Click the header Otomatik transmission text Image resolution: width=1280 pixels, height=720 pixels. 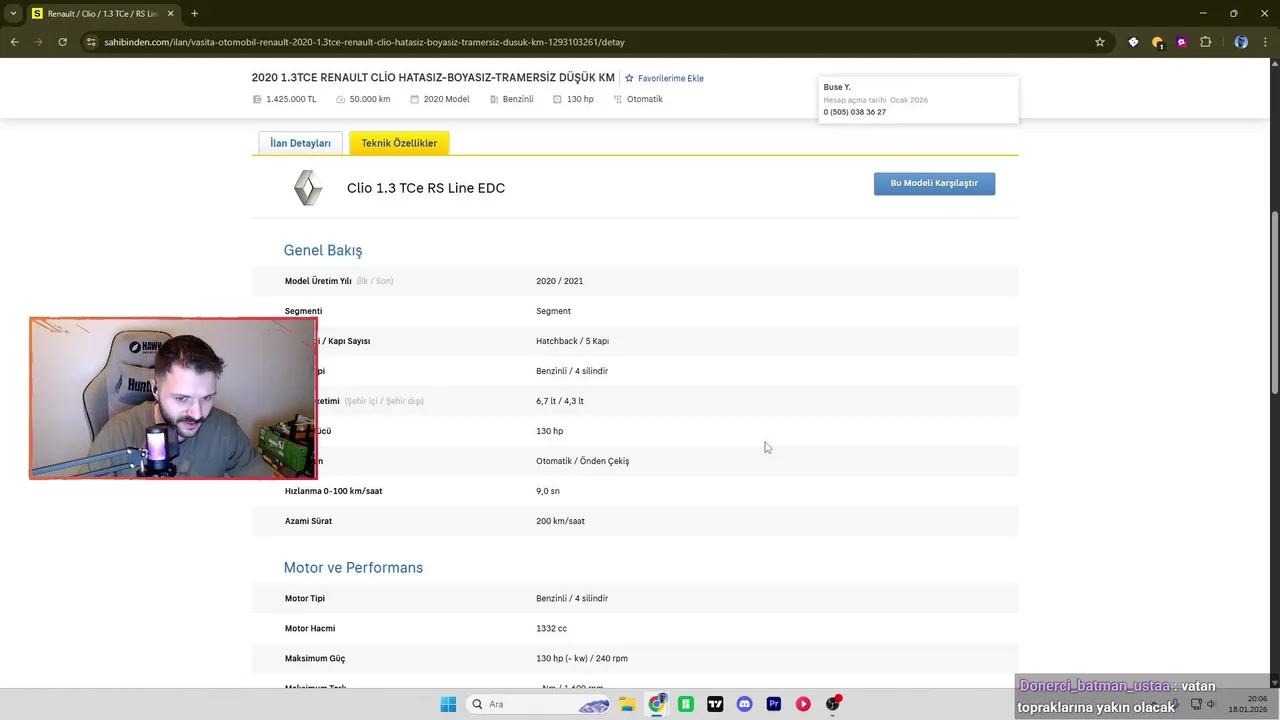click(x=644, y=99)
